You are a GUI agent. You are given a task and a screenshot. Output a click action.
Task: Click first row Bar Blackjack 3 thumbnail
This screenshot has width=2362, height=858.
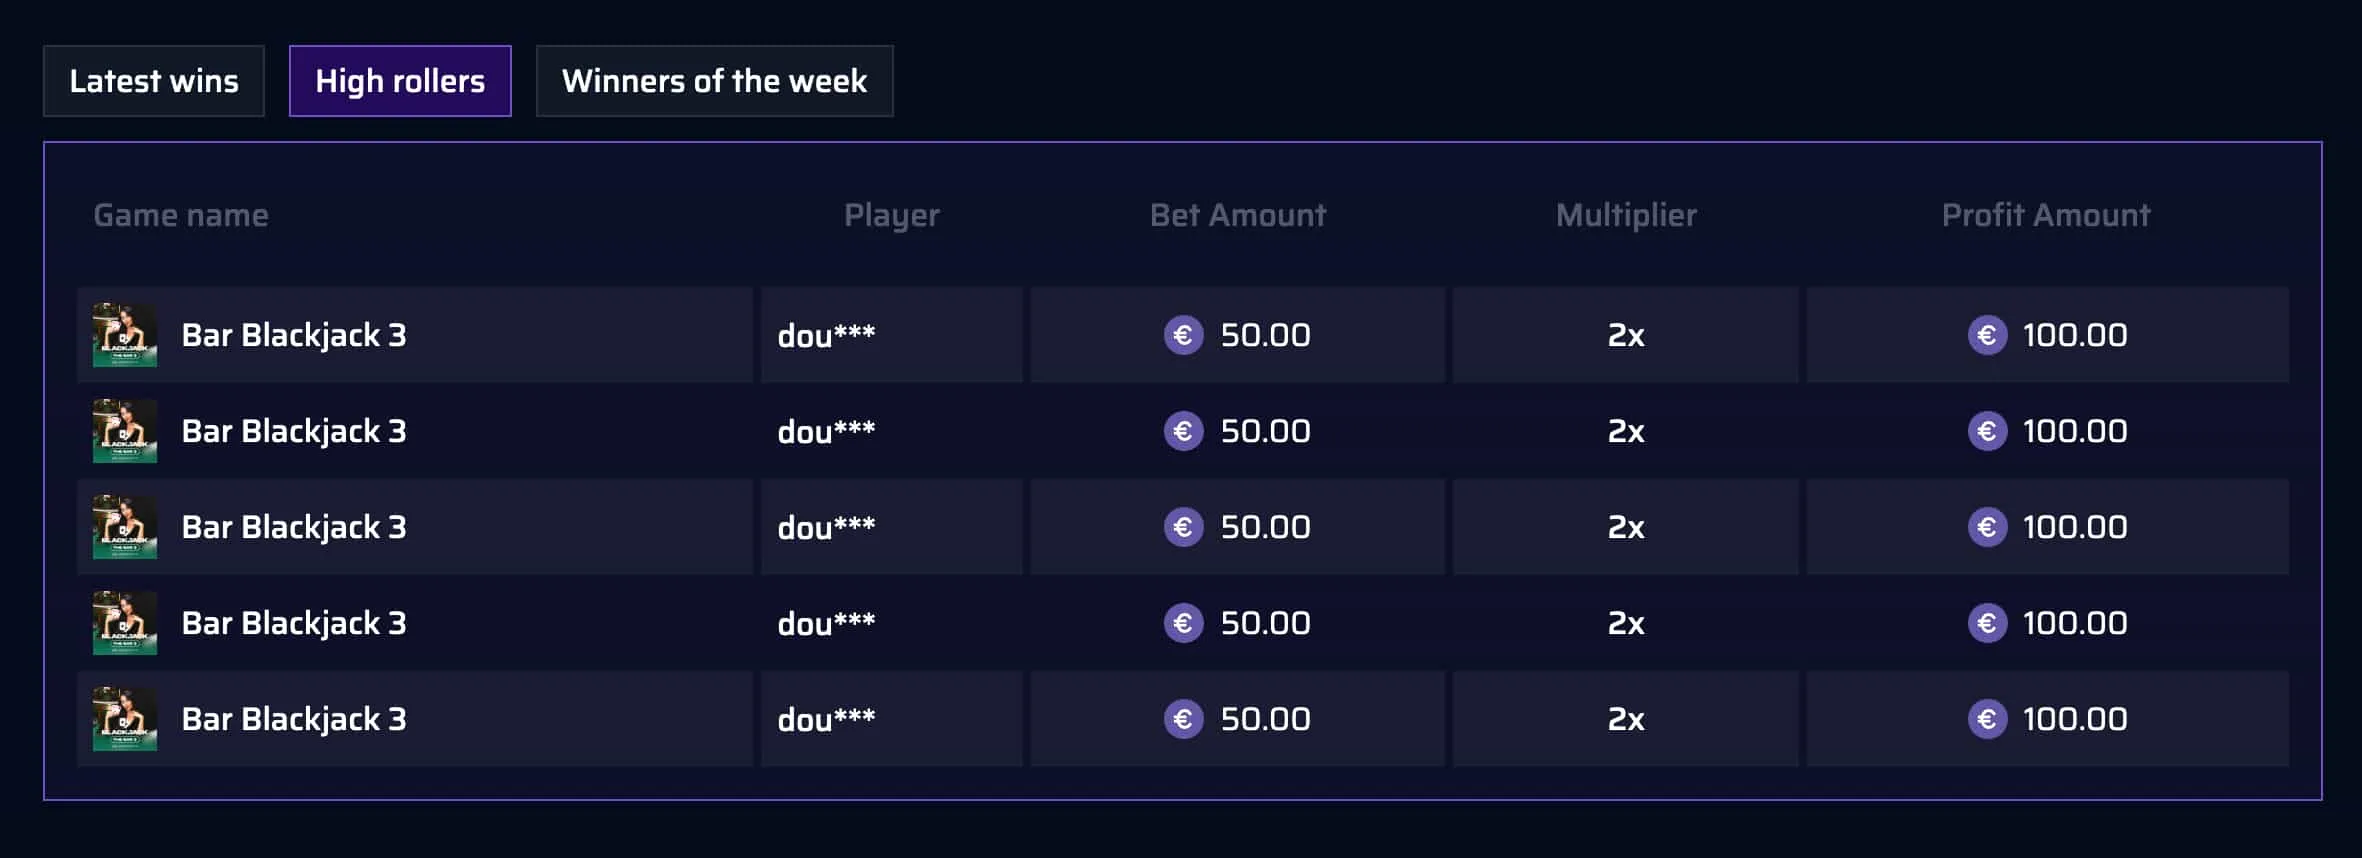pyautogui.click(x=125, y=335)
